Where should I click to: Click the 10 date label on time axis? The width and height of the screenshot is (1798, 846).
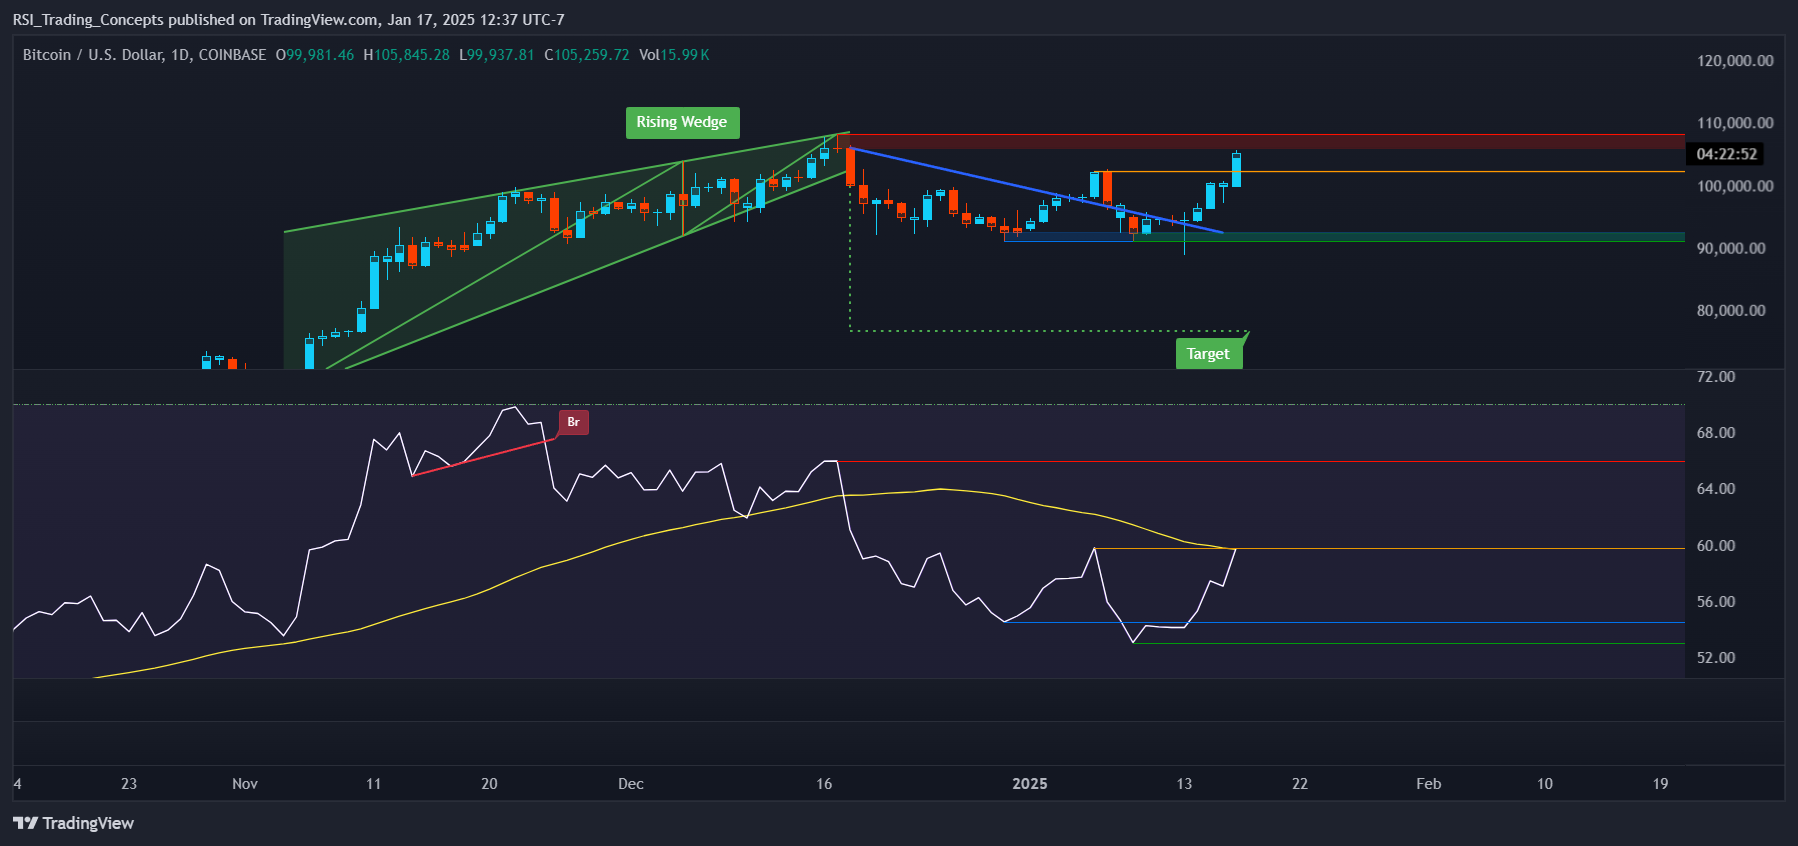(x=1545, y=784)
